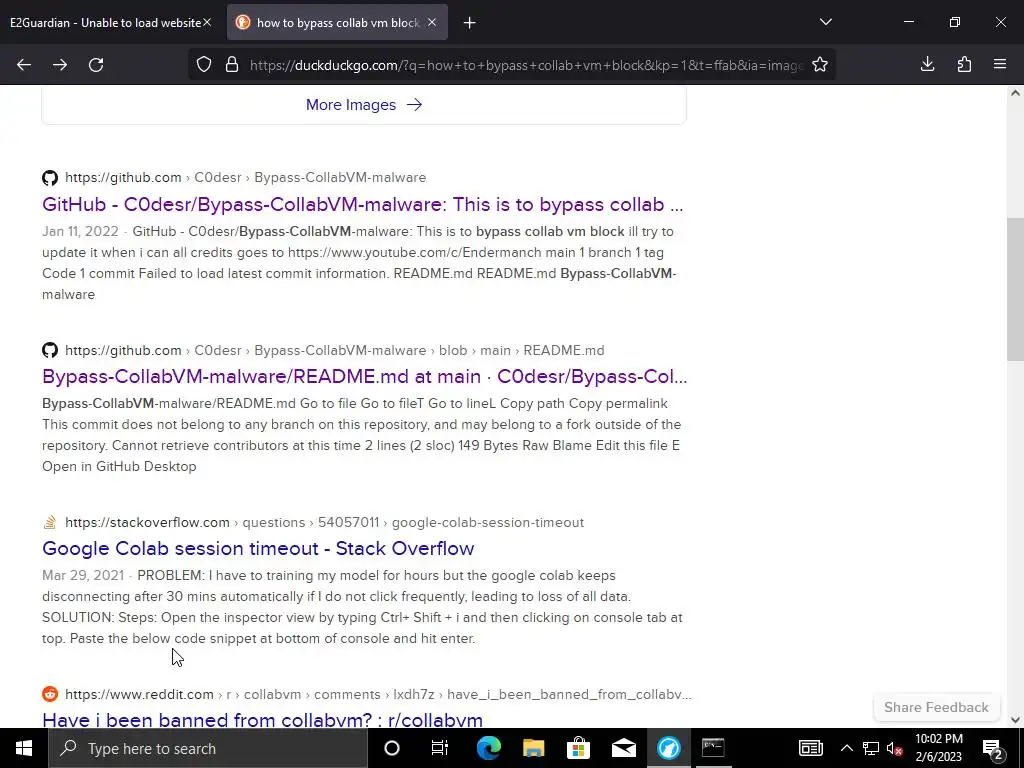Click the github.com › C0desr › Bypass-CollabVM-malware URL
This screenshot has height=768, width=1024.
pyautogui.click(x=246, y=178)
